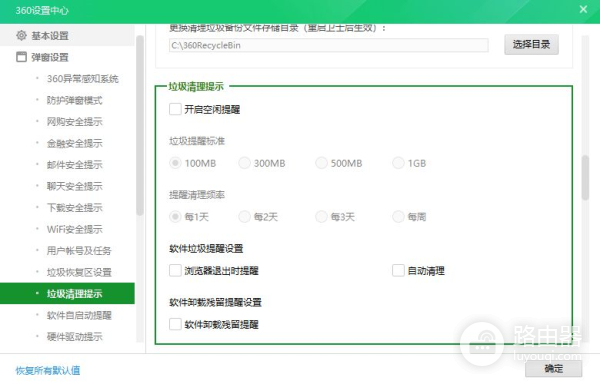The height and width of the screenshot is (384, 600).
Task: Close the 360设置中心 window
Action: (x=583, y=9)
